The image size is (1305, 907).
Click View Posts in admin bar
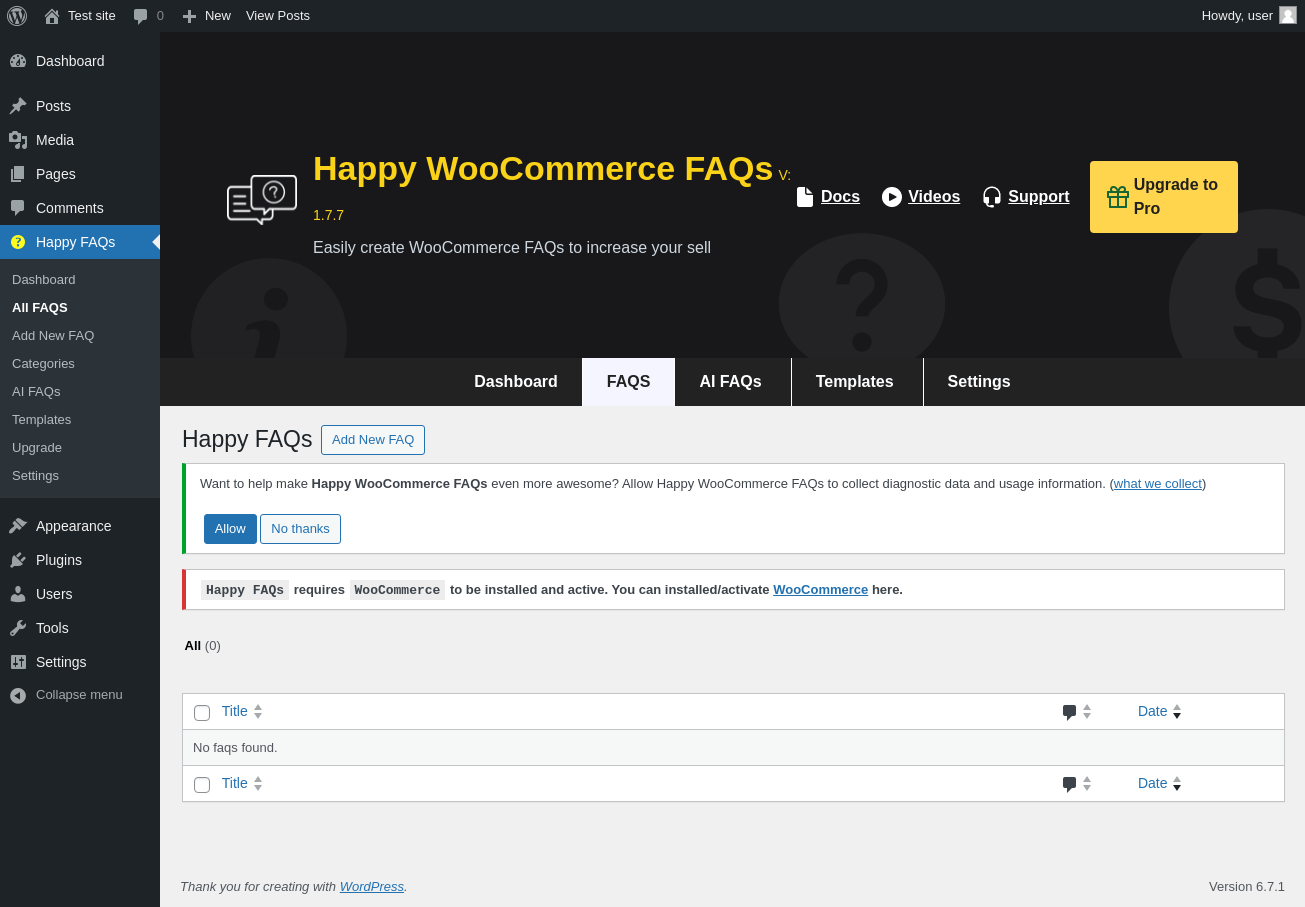[278, 16]
